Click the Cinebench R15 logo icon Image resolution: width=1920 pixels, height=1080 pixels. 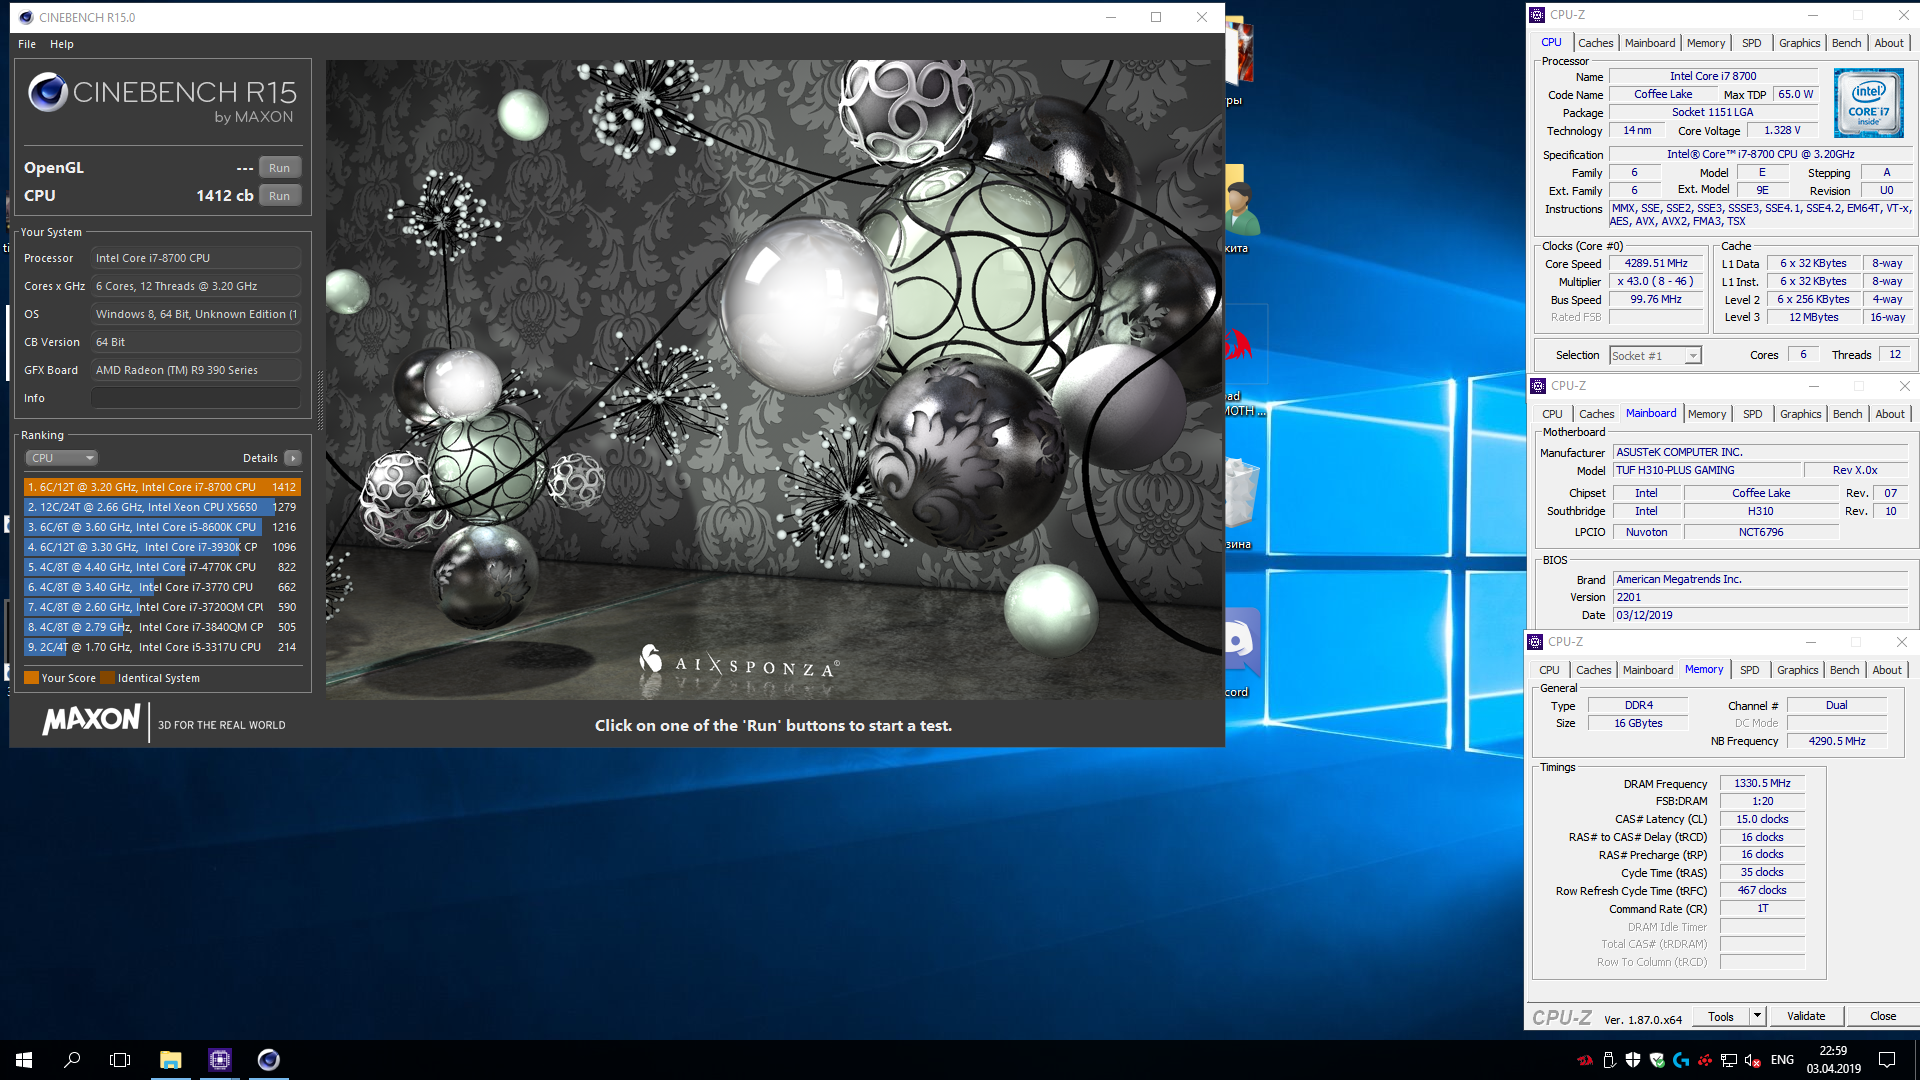47,92
